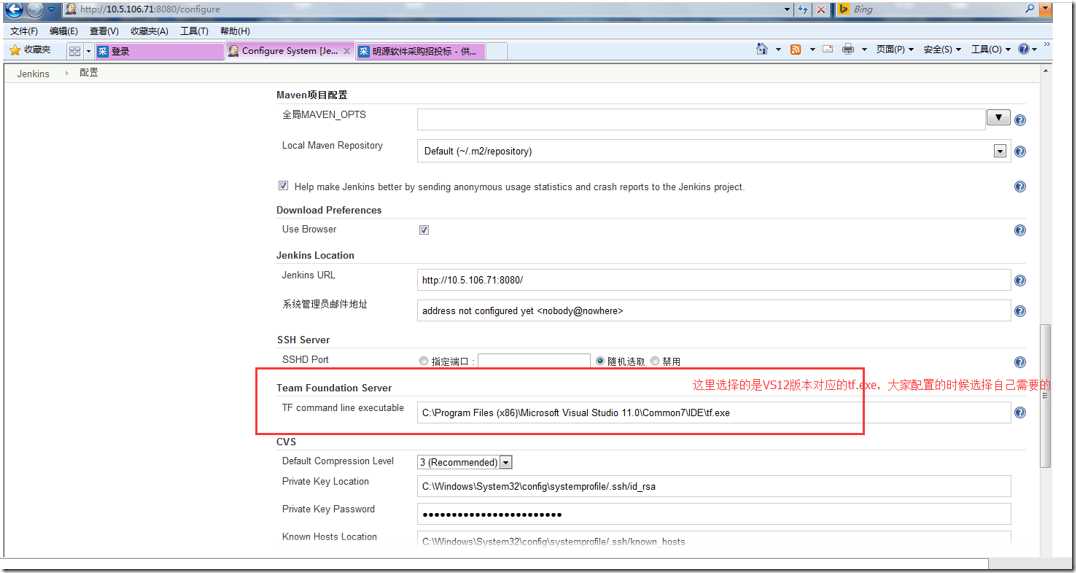1076x573 pixels.
Task: Open Default Compression Level dropdown
Action: [465, 463]
